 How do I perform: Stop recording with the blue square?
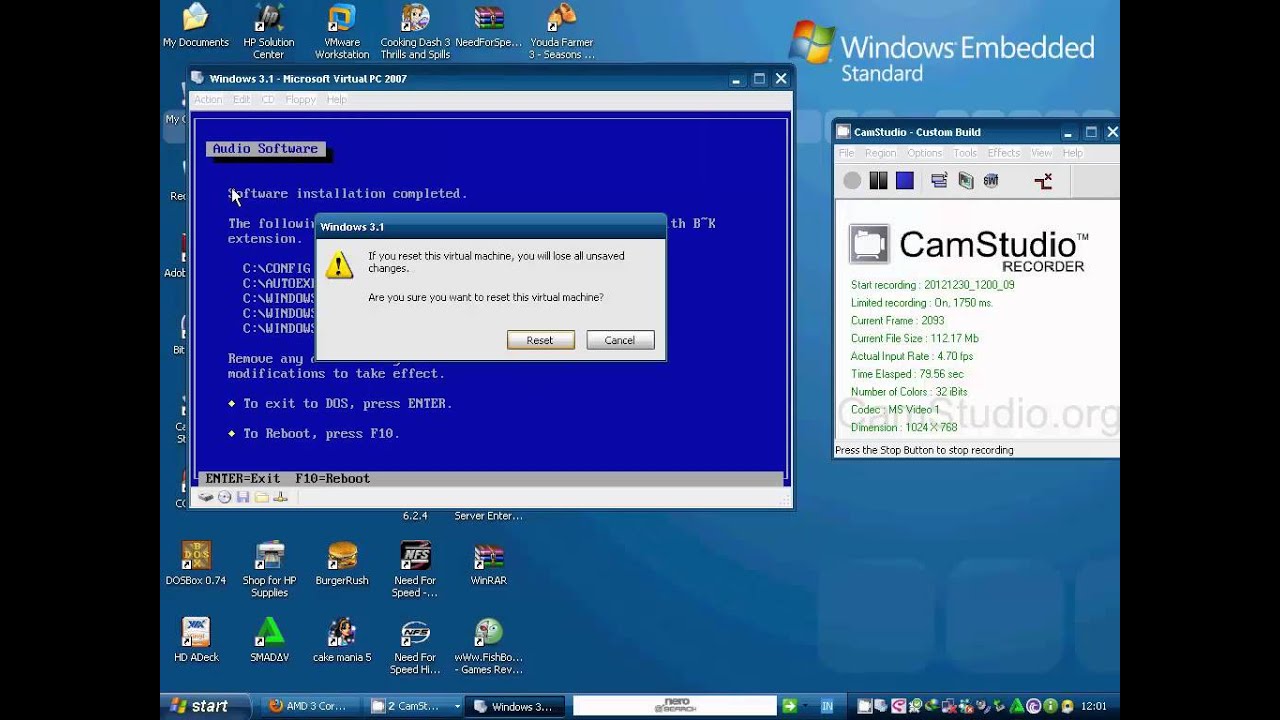coord(905,181)
